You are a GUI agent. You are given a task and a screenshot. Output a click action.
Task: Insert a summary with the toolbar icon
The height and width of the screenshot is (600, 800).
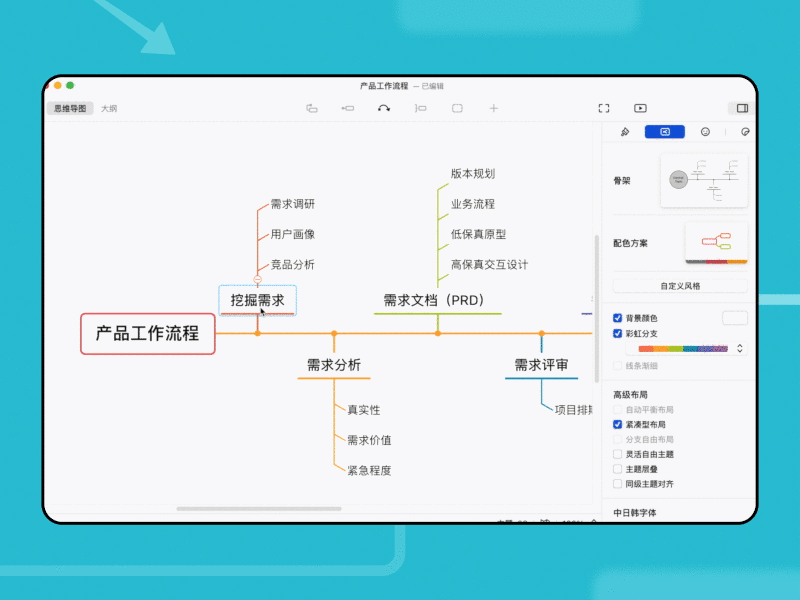coord(423,108)
